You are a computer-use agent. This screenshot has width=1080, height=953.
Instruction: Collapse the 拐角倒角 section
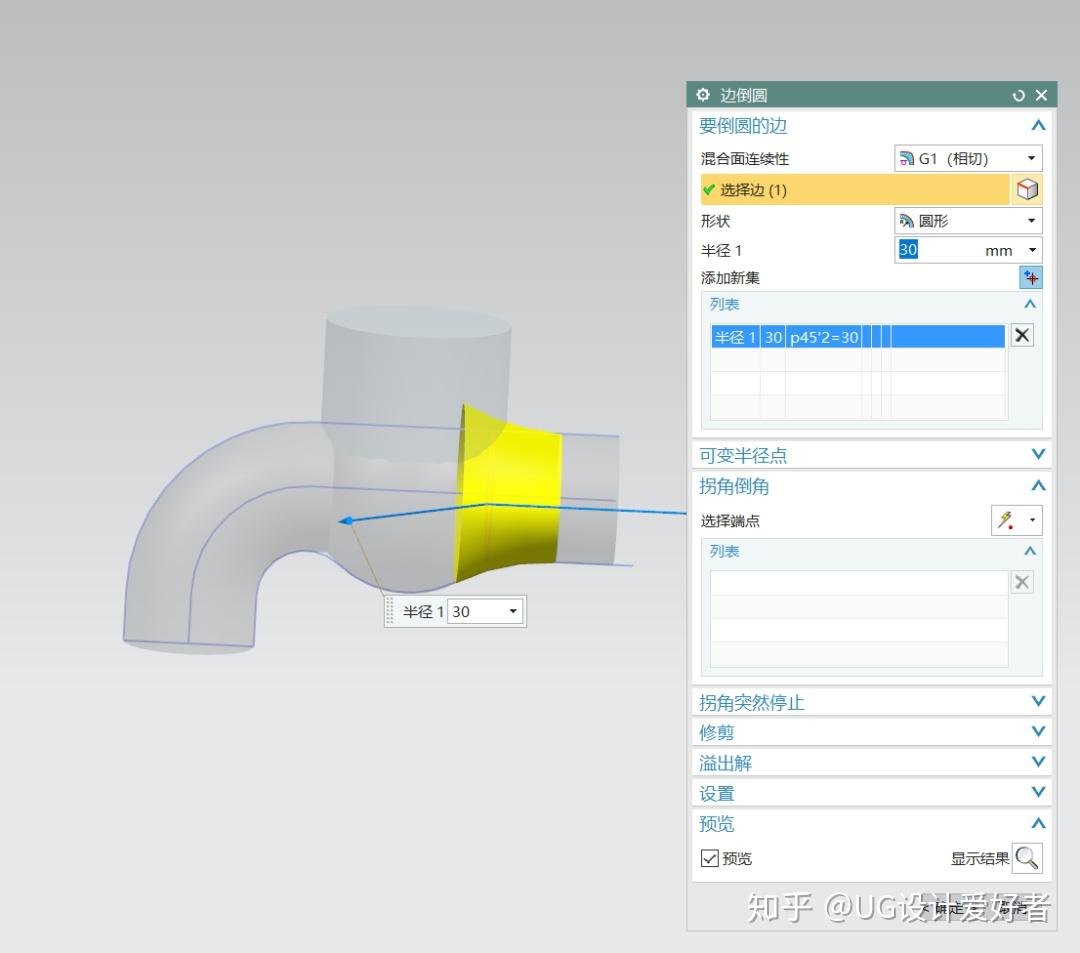coord(1038,486)
